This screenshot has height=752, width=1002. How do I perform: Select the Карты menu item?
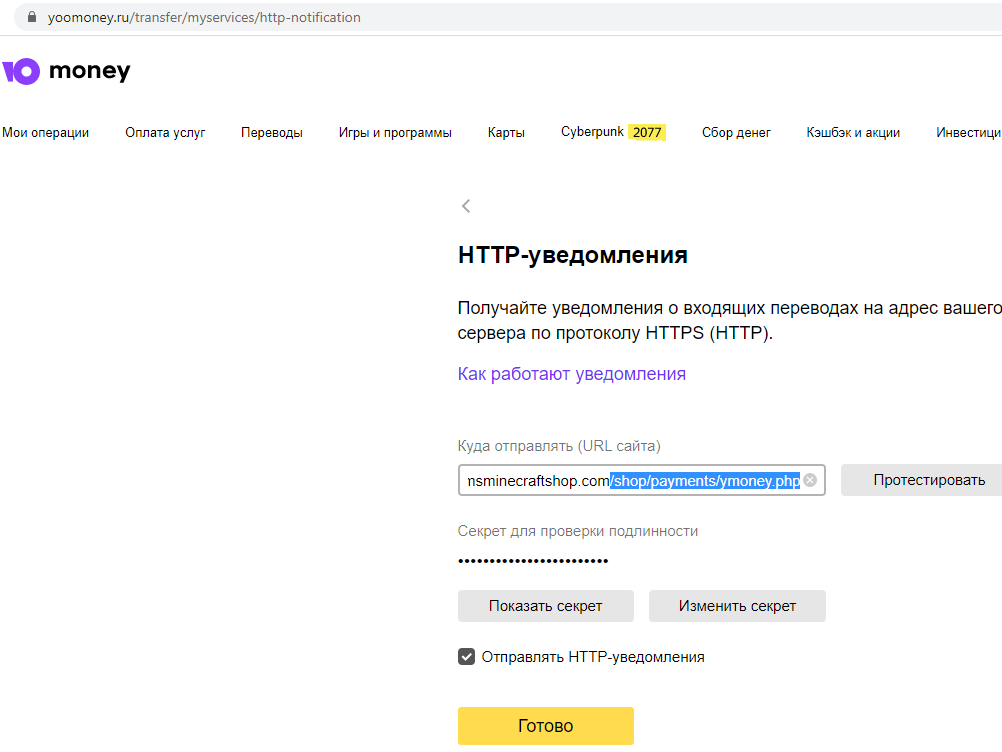(x=506, y=133)
